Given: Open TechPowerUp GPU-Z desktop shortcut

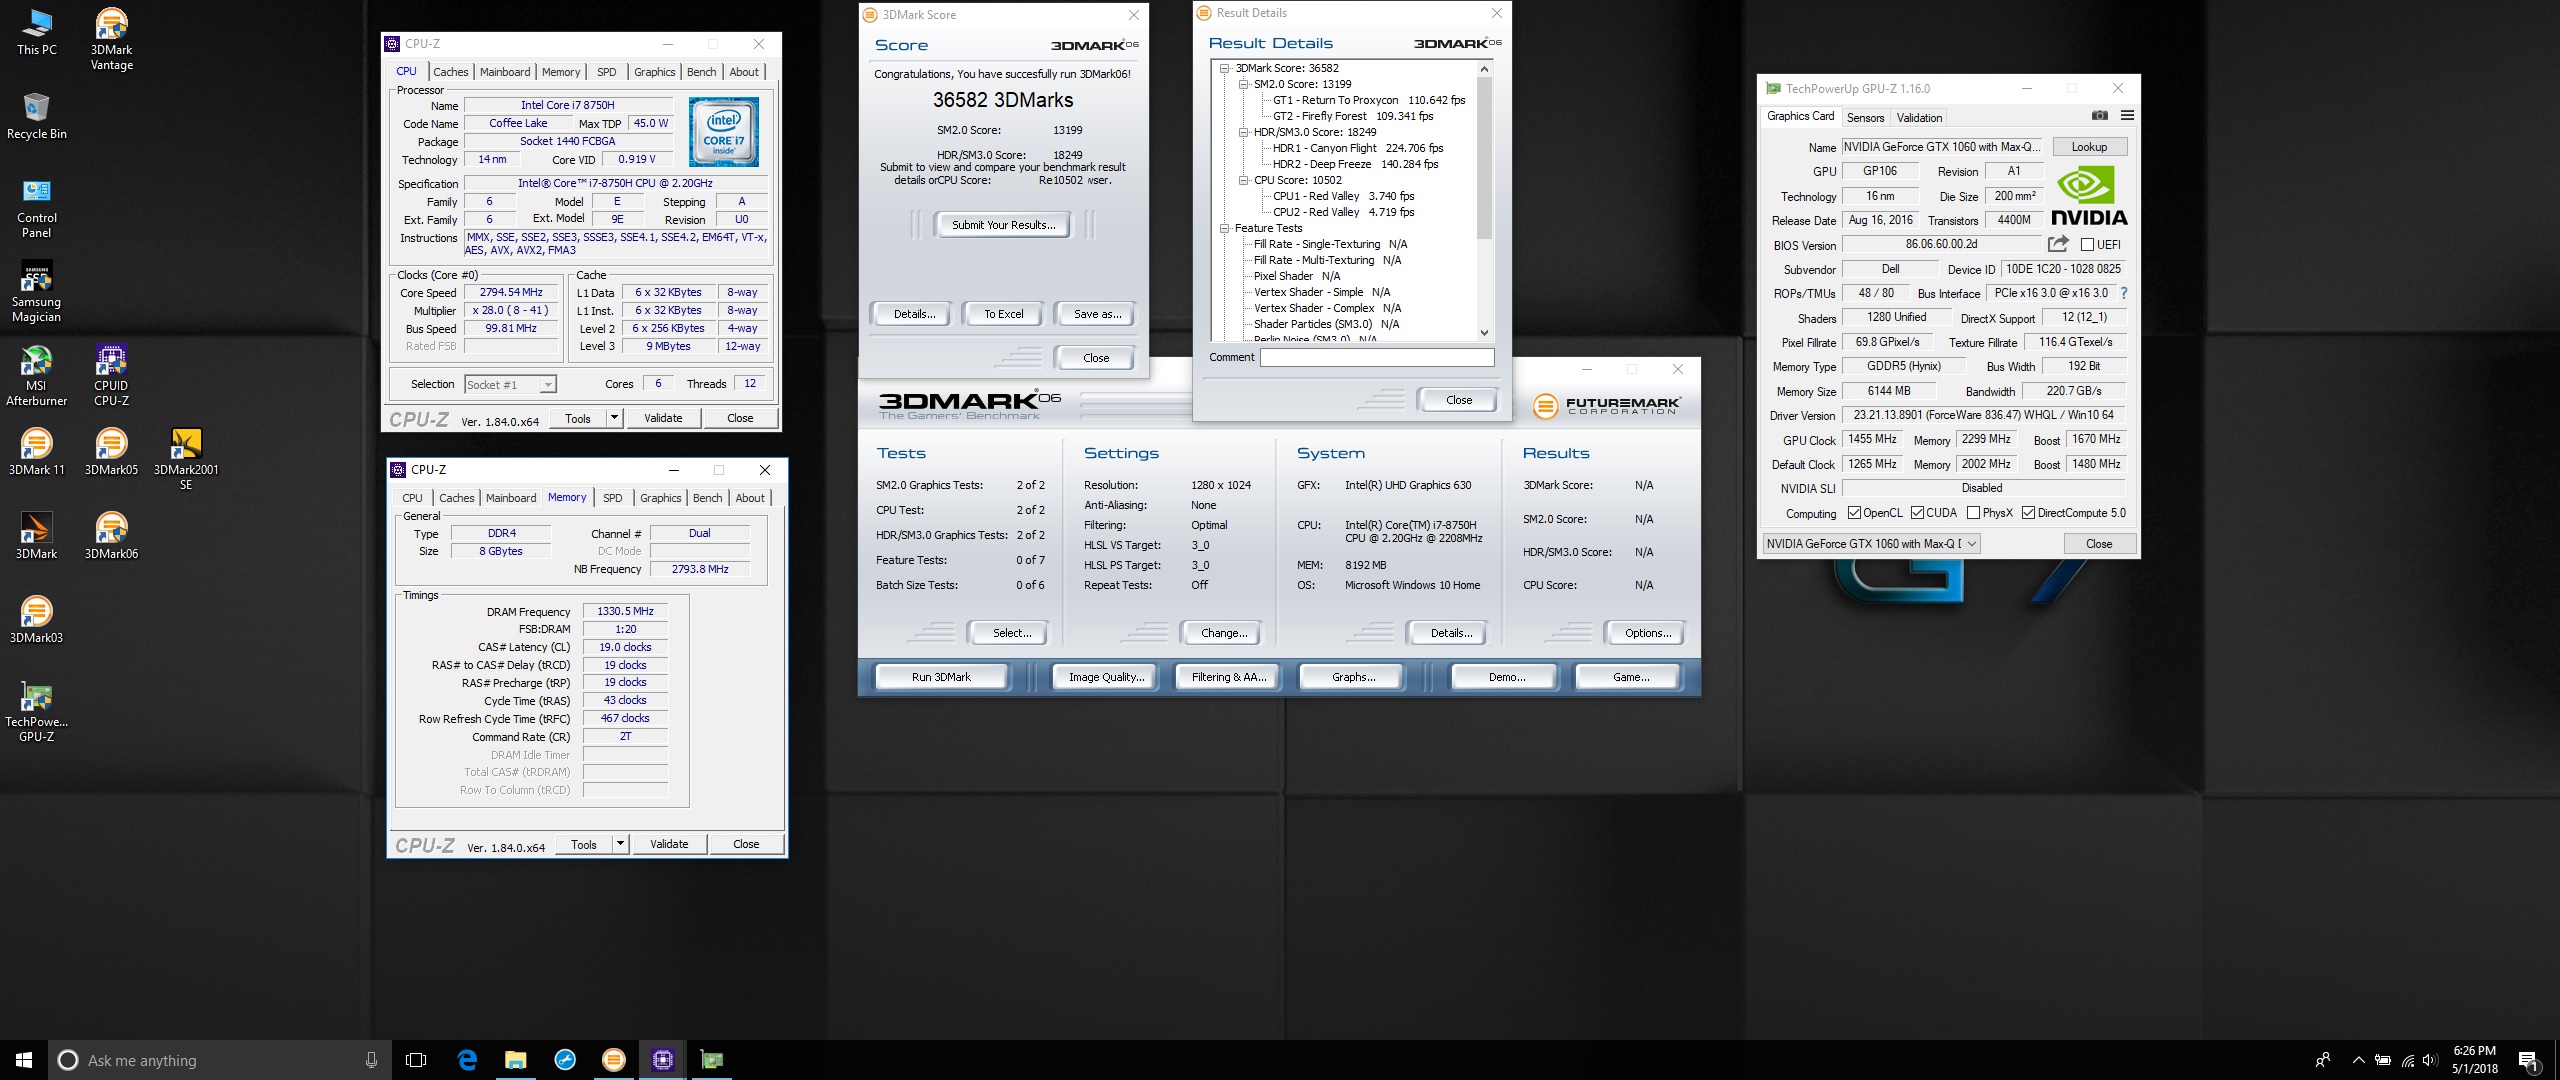Looking at the screenshot, I should click(x=36, y=712).
